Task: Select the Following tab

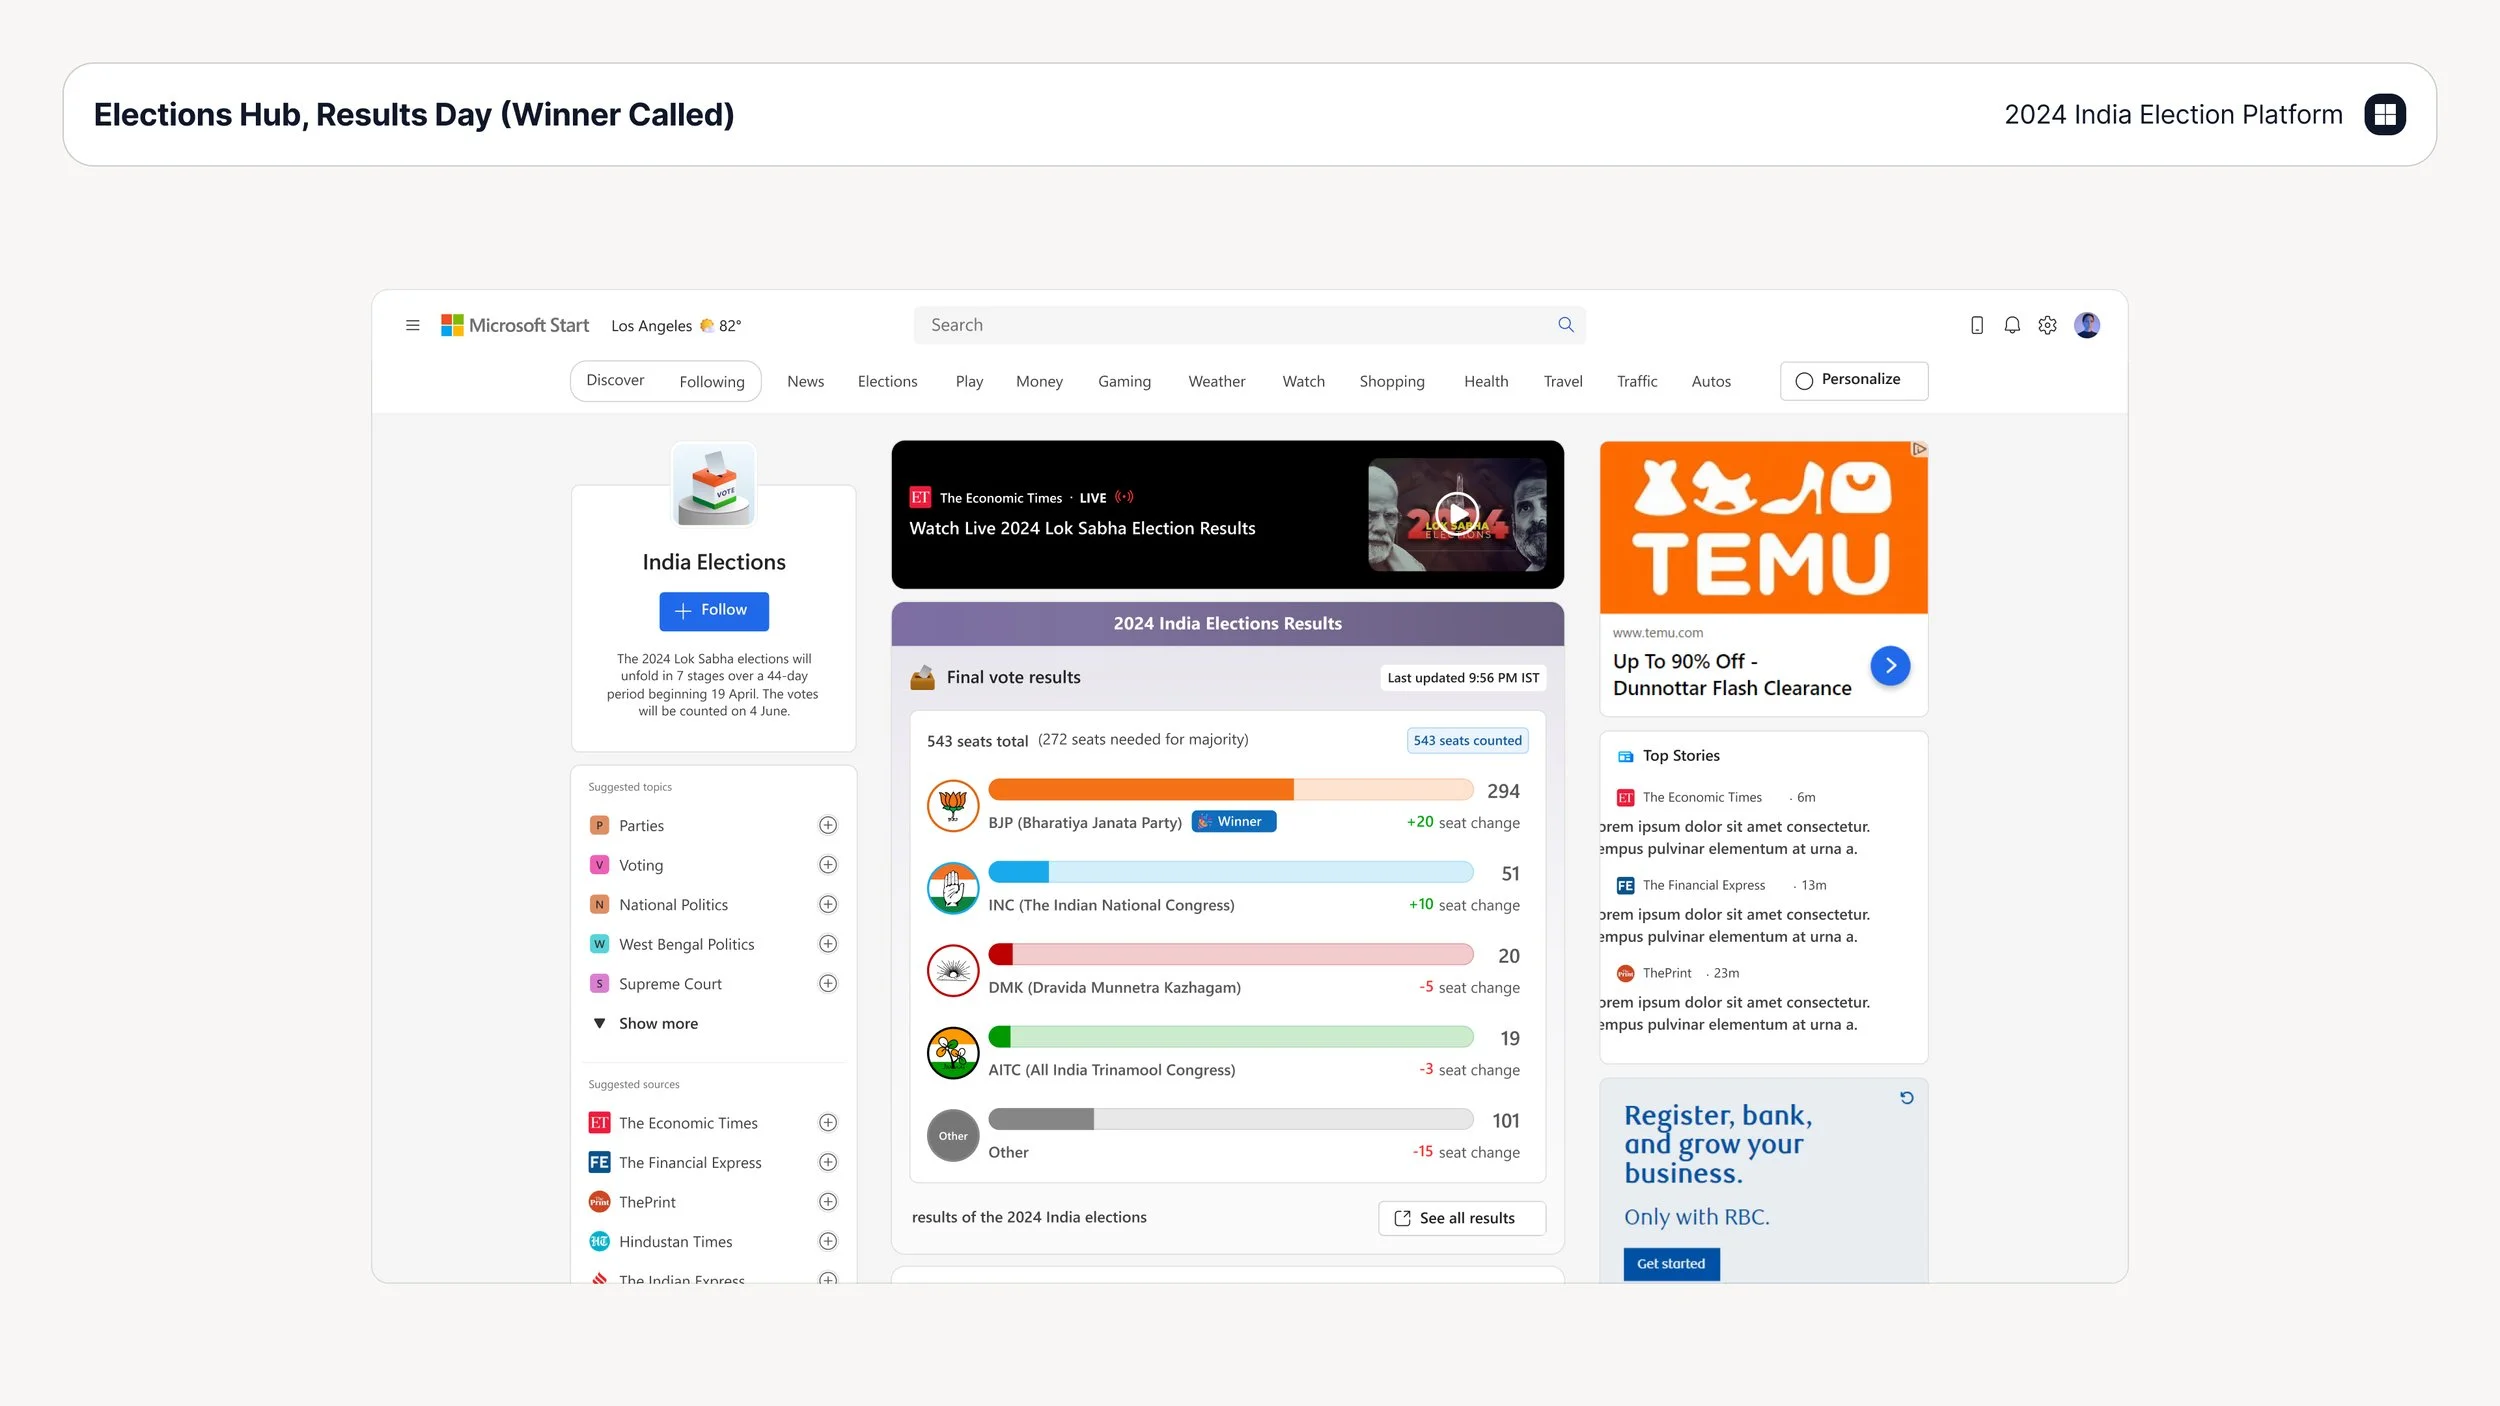Action: [x=711, y=381]
